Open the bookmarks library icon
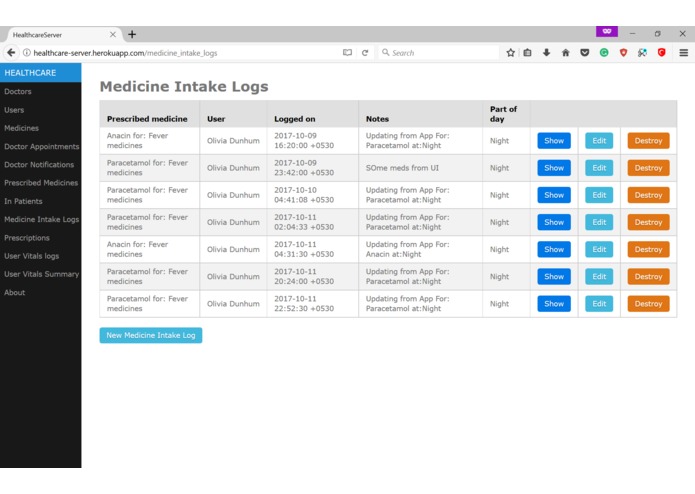This screenshot has width=695, height=494. click(527, 53)
